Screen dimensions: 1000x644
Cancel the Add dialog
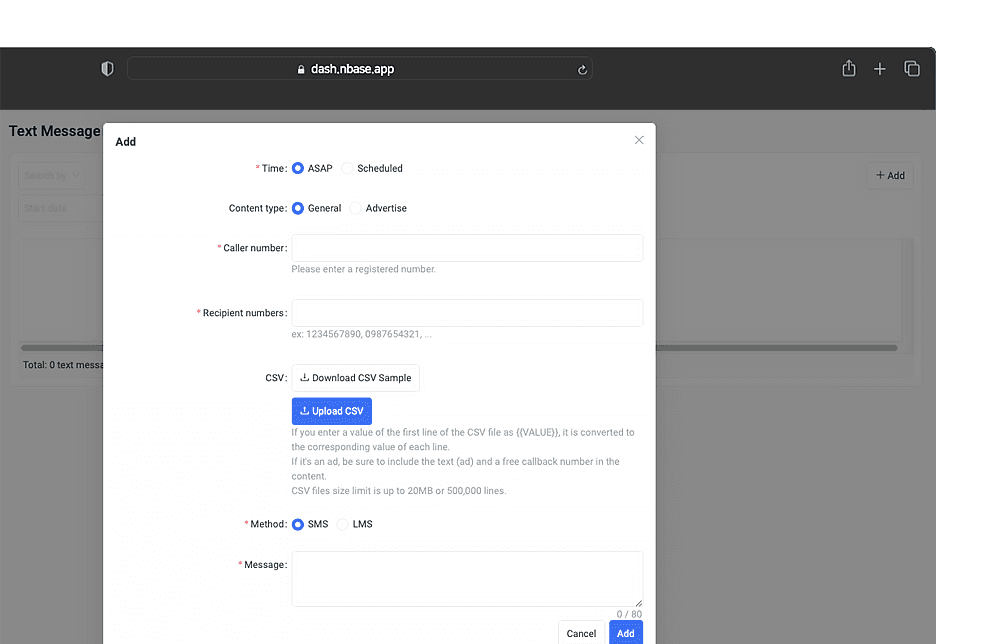tap(581, 633)
